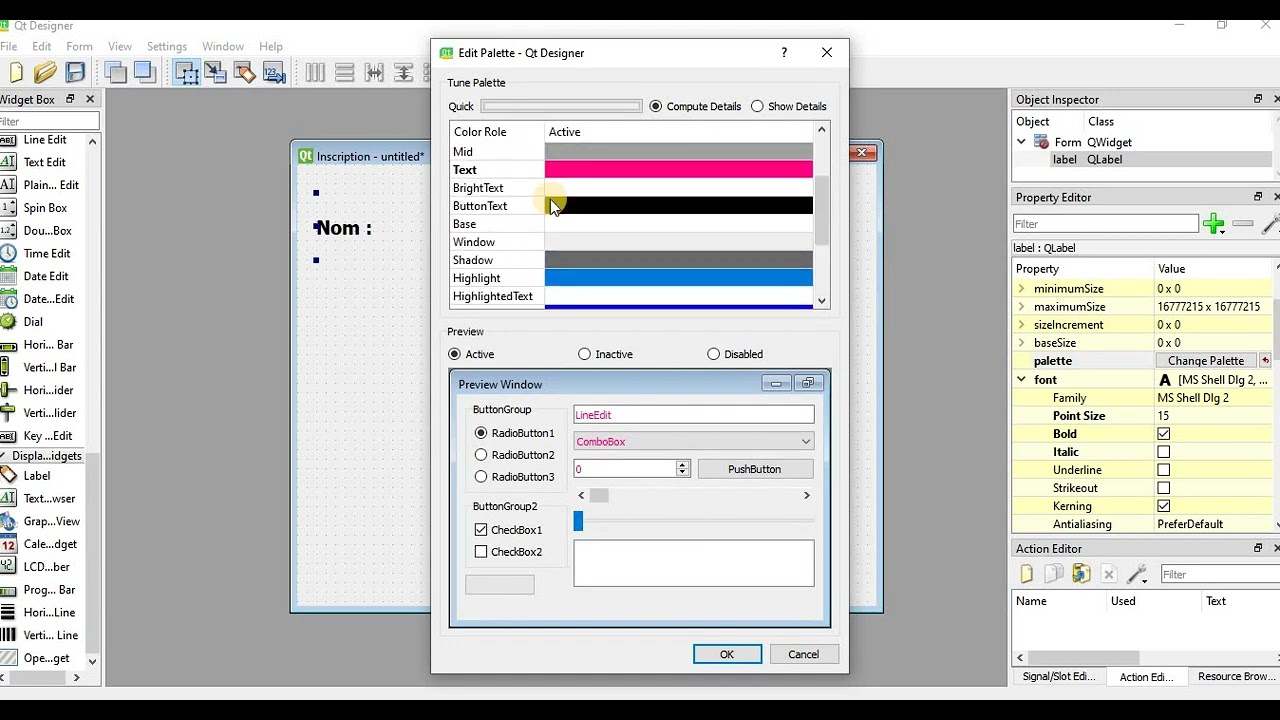Open the Settings menu
1280x720 pixels.
pyautogui.click(x=167, y=46)
